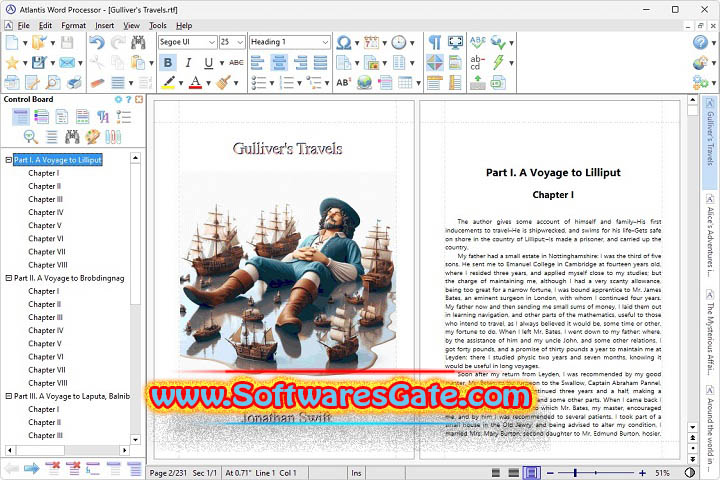Open the Segoe UI font dropdown

pyautogui.click(x=212, y=42)
